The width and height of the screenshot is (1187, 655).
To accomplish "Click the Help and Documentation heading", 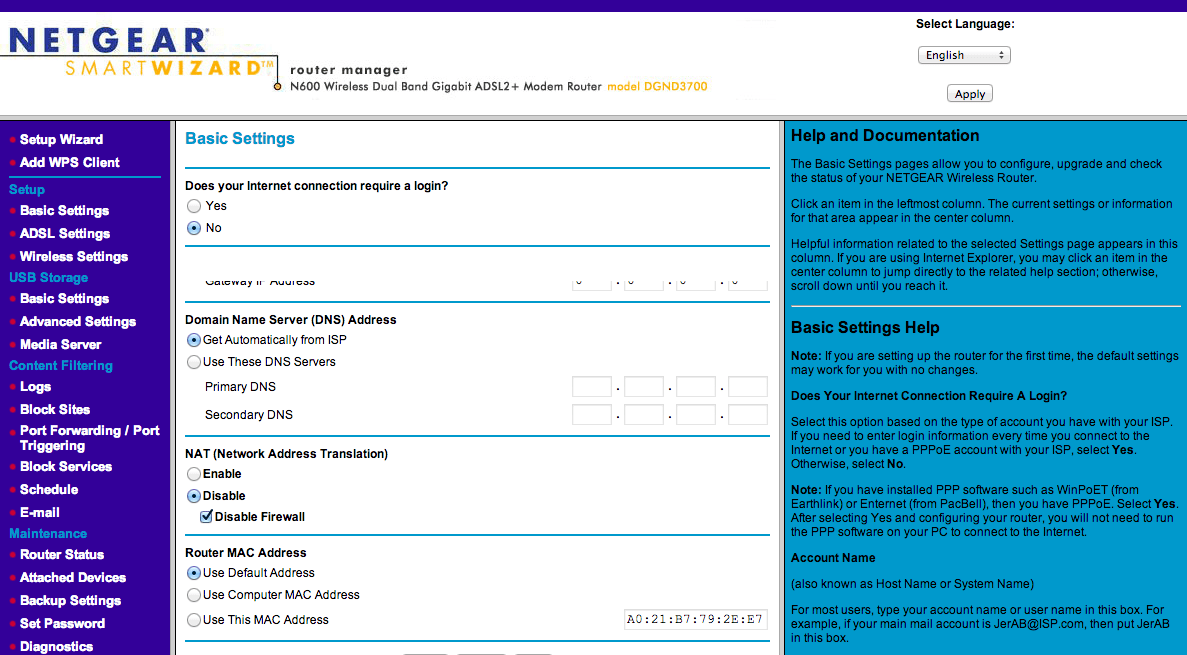I will [885, 136].
